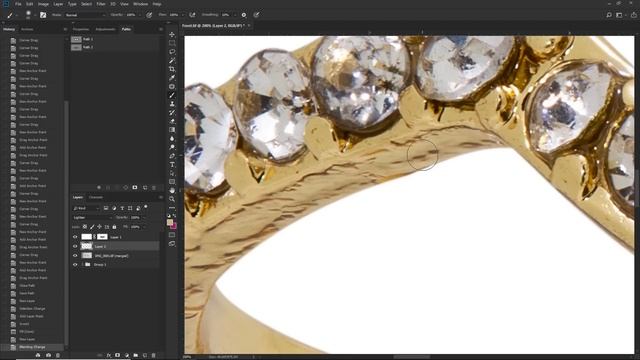Open the layer filter Kind dropdown
This screenshot has width=640, height=360.
click(x=86, y=208)
